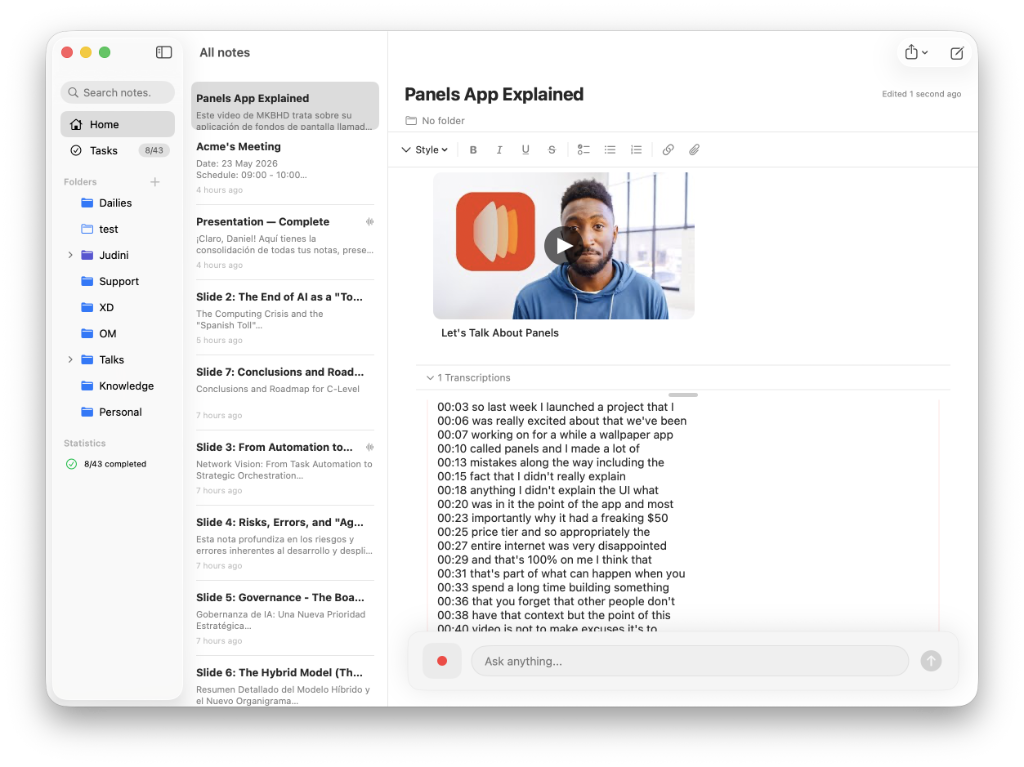Screen dimensions: 1024x767
Task: Play the Panels video
Action: (x=563, y=246)
